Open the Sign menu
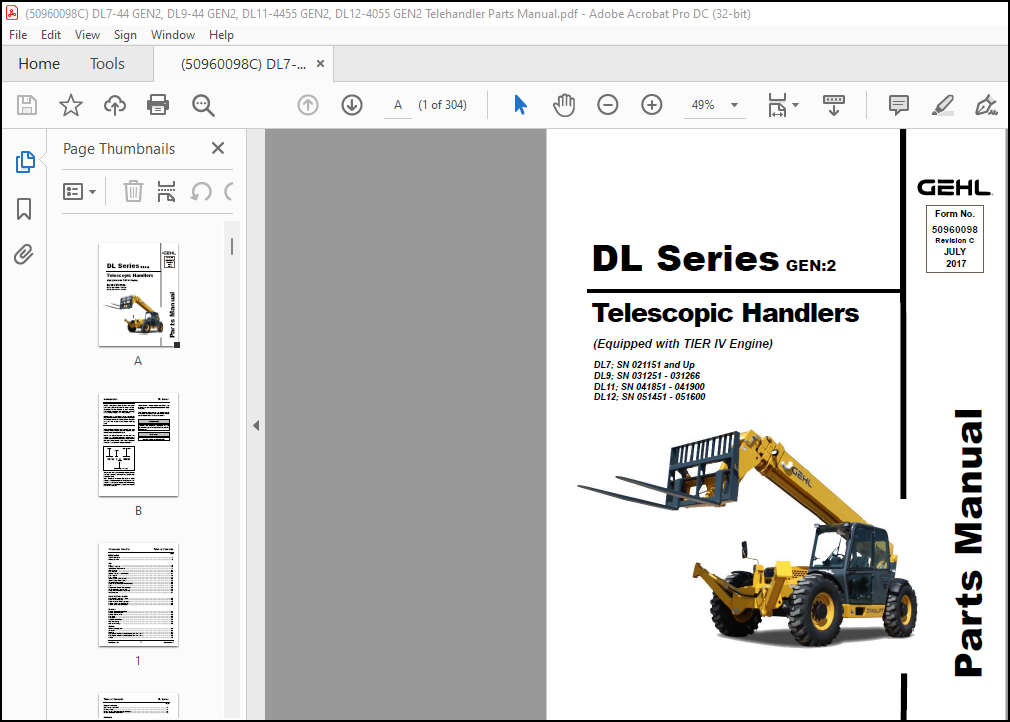Image resolution: width=1010 pixels, height=722 pixels. (125, 35)
